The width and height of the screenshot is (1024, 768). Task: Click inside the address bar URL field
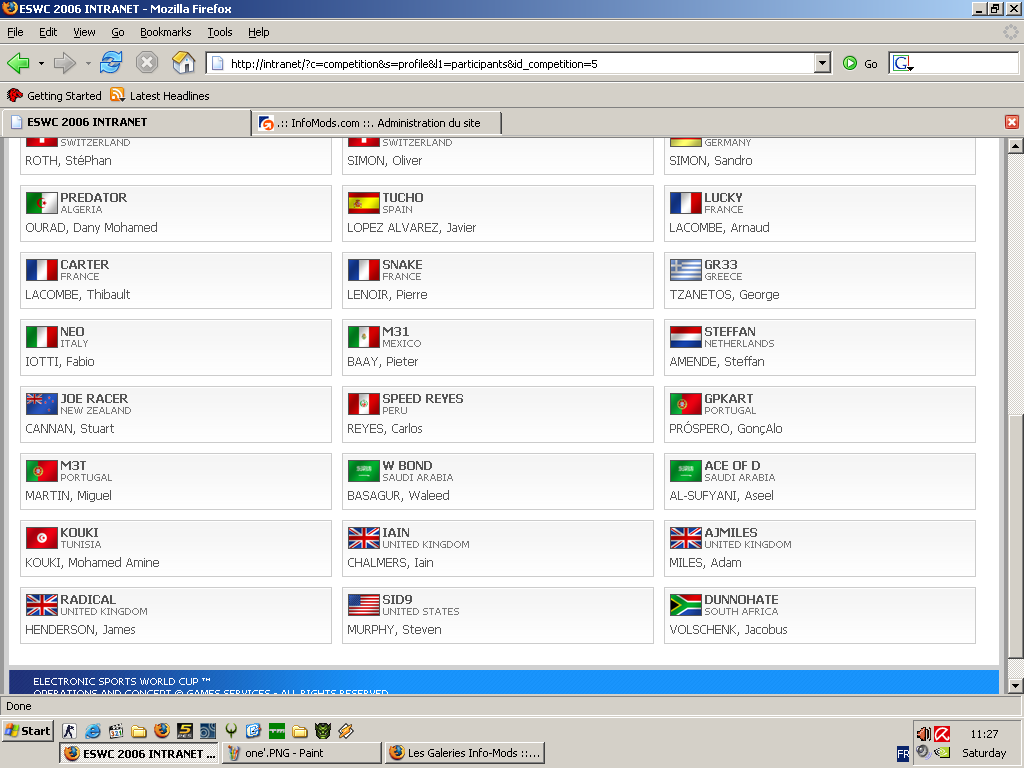pos(520,63)
